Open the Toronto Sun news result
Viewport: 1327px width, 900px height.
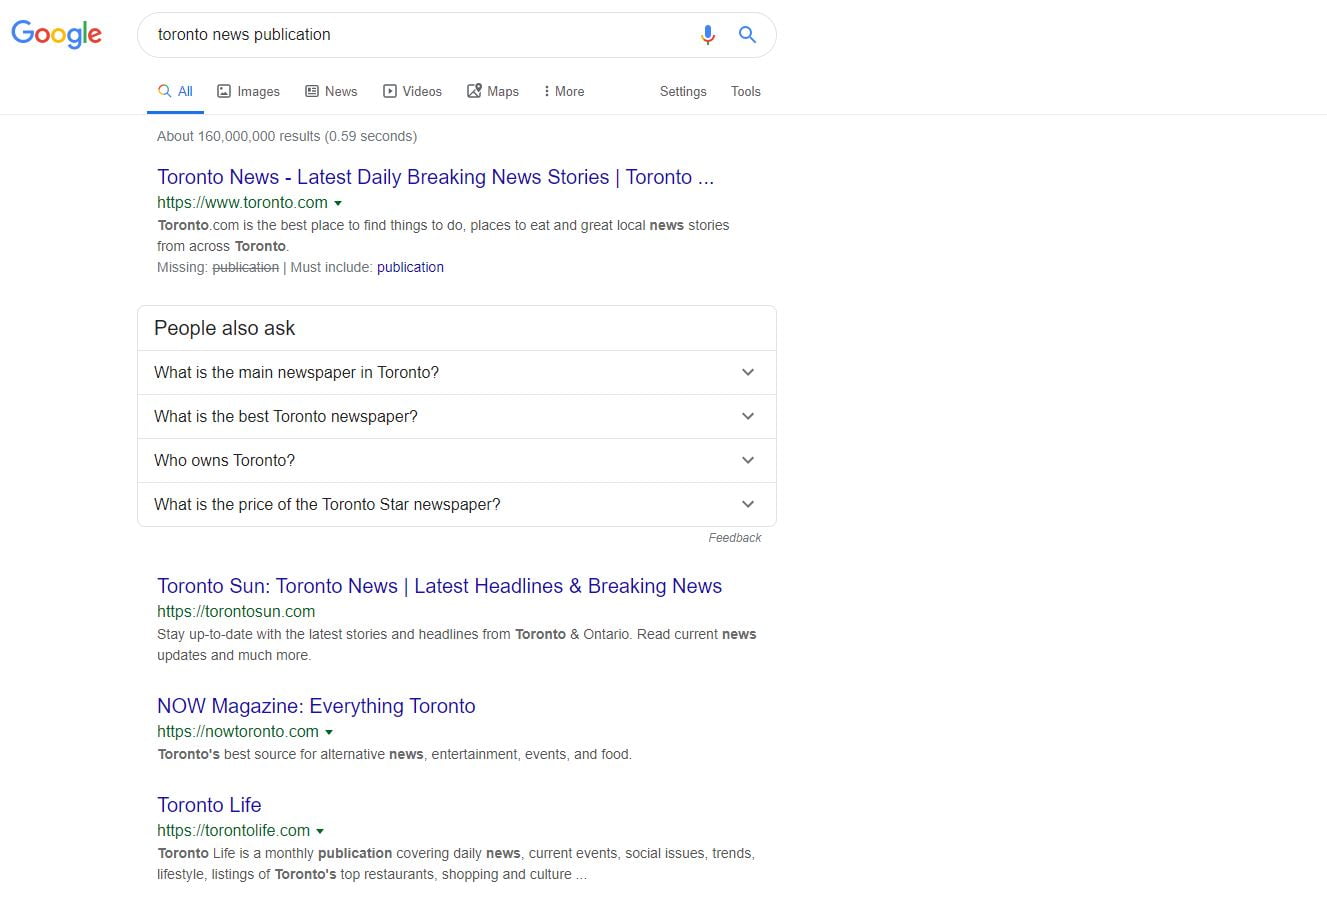[x=439, y=586]
